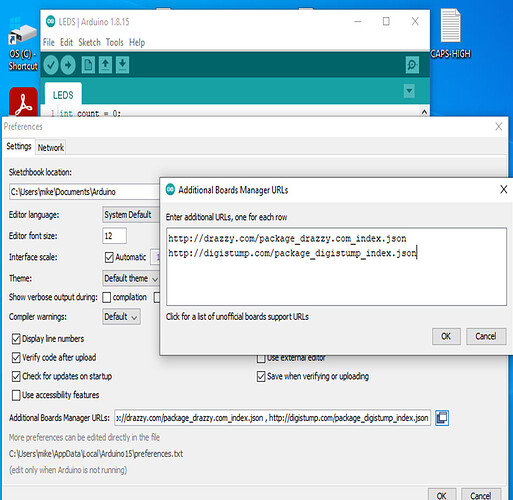
Task: Open the tab menu dropdown arrow
Action: (409, 91)
